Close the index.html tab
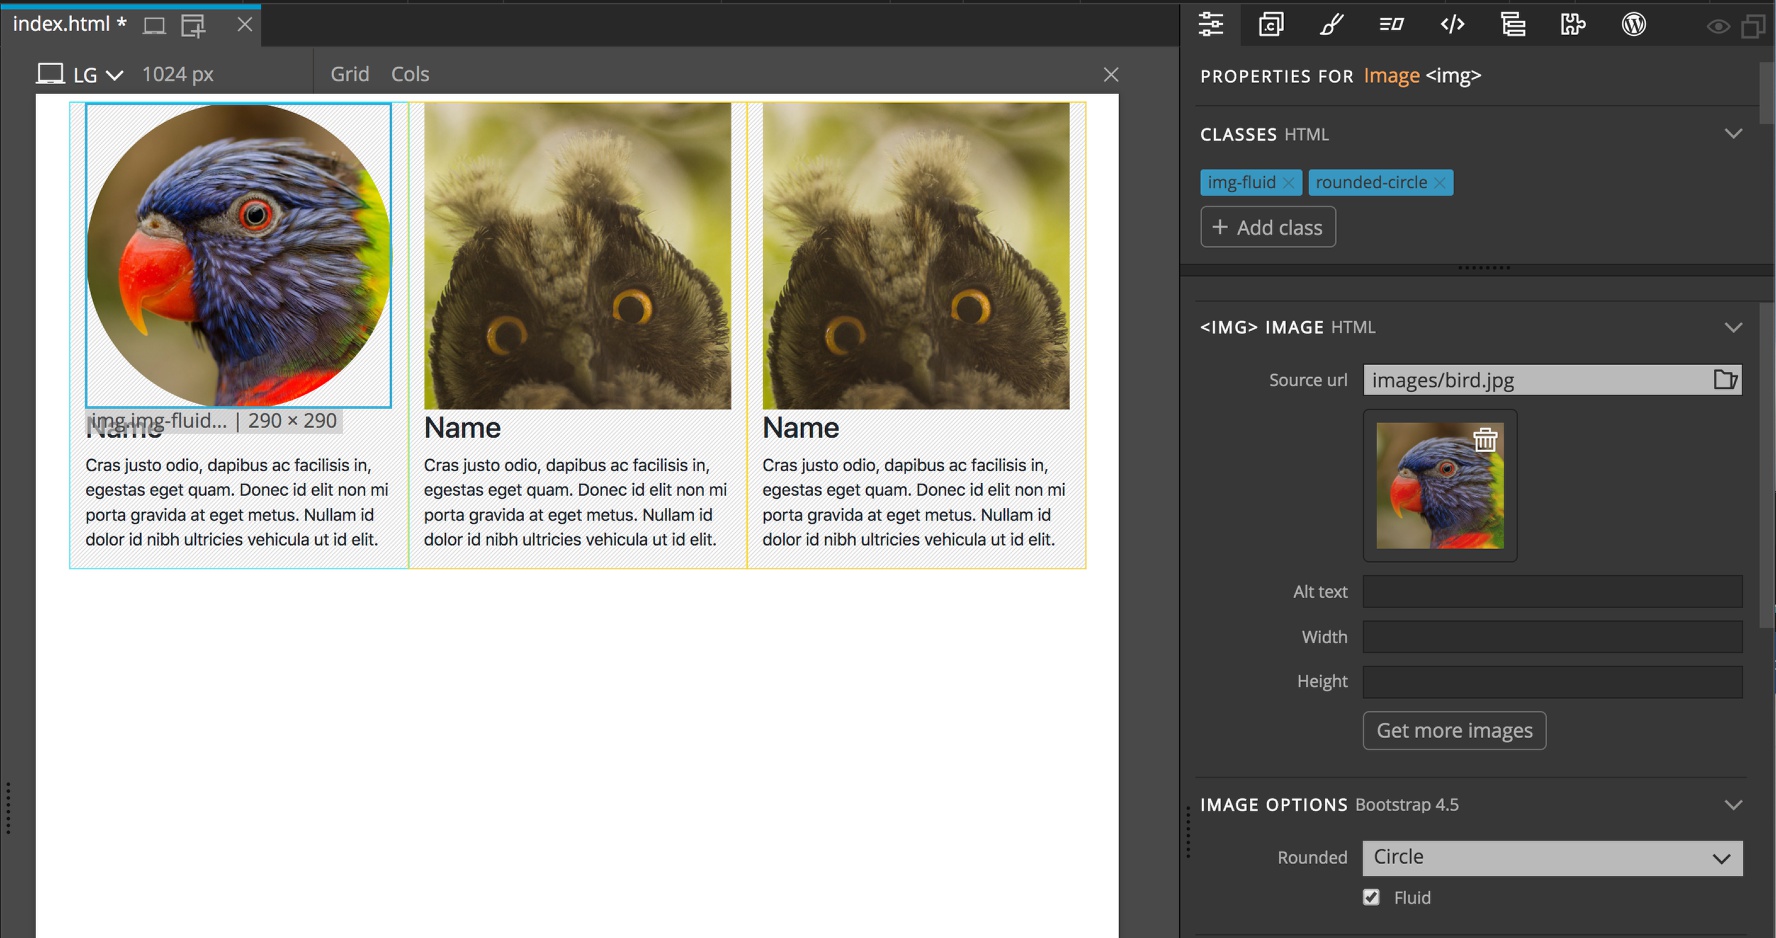The image size is (1776, 938). point(245,24)
